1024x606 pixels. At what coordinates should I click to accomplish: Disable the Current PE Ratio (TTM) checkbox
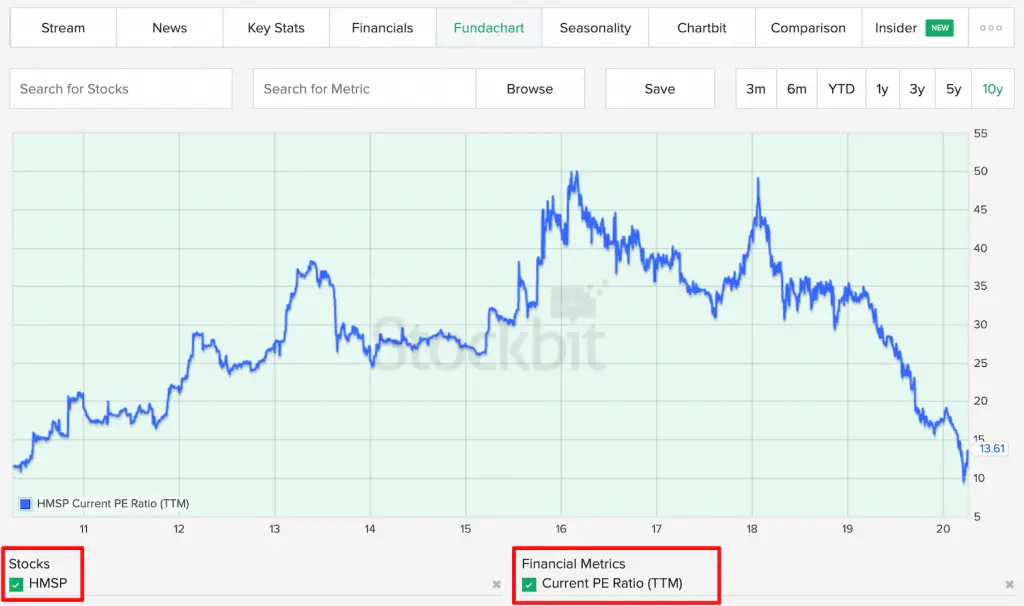[528, 584]
